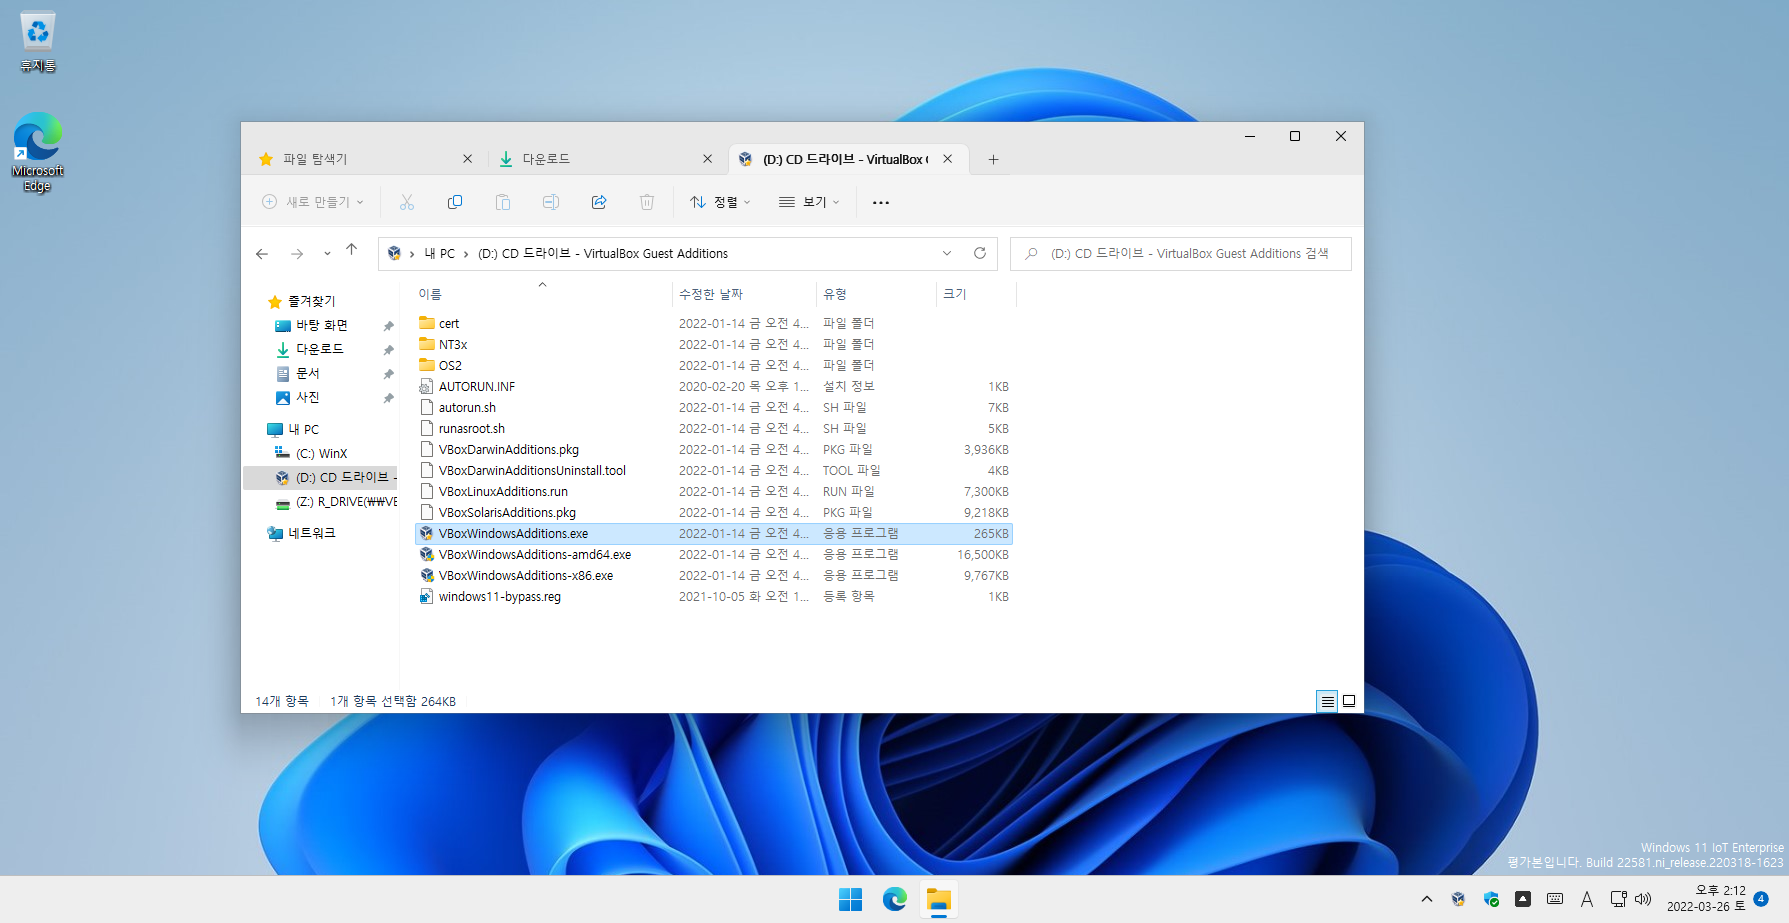Click the Cut scissors icon in toolbar

(407, 202)
